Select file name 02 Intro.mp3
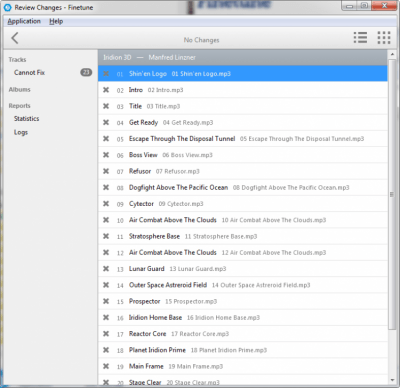Image resolution: width=400 pixels, height=388 pixels. [165, 90]
